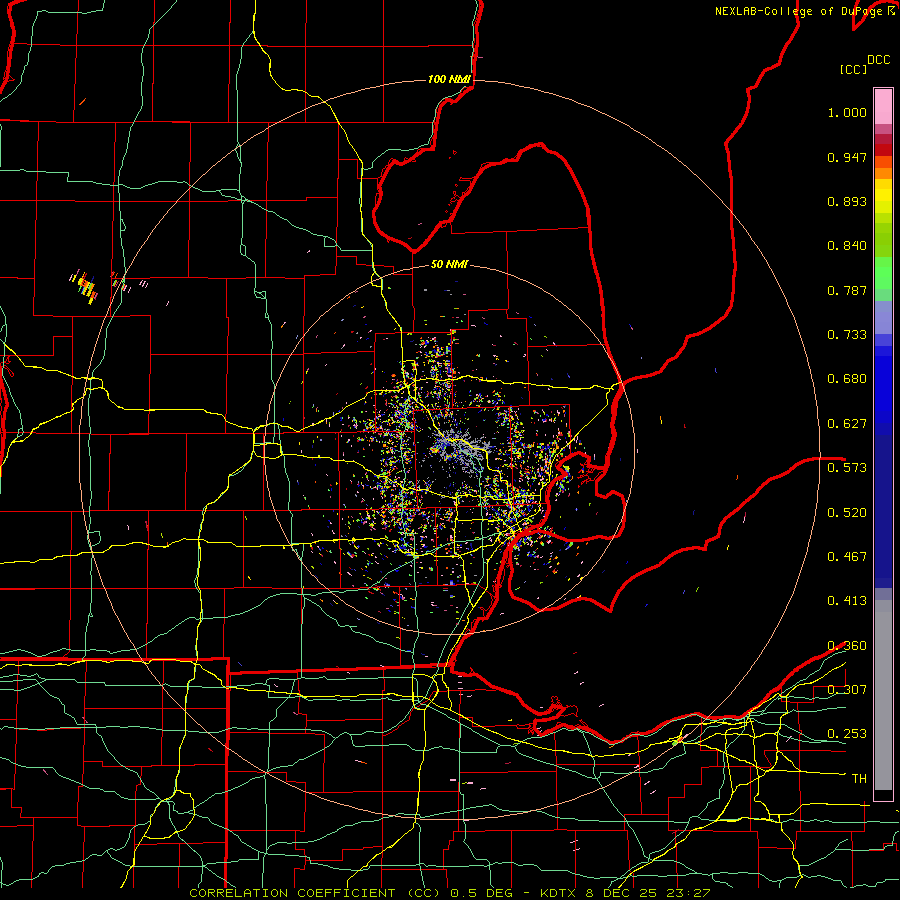Click the 0.520 legend value

pyautogui.click(x=847, y=513)
